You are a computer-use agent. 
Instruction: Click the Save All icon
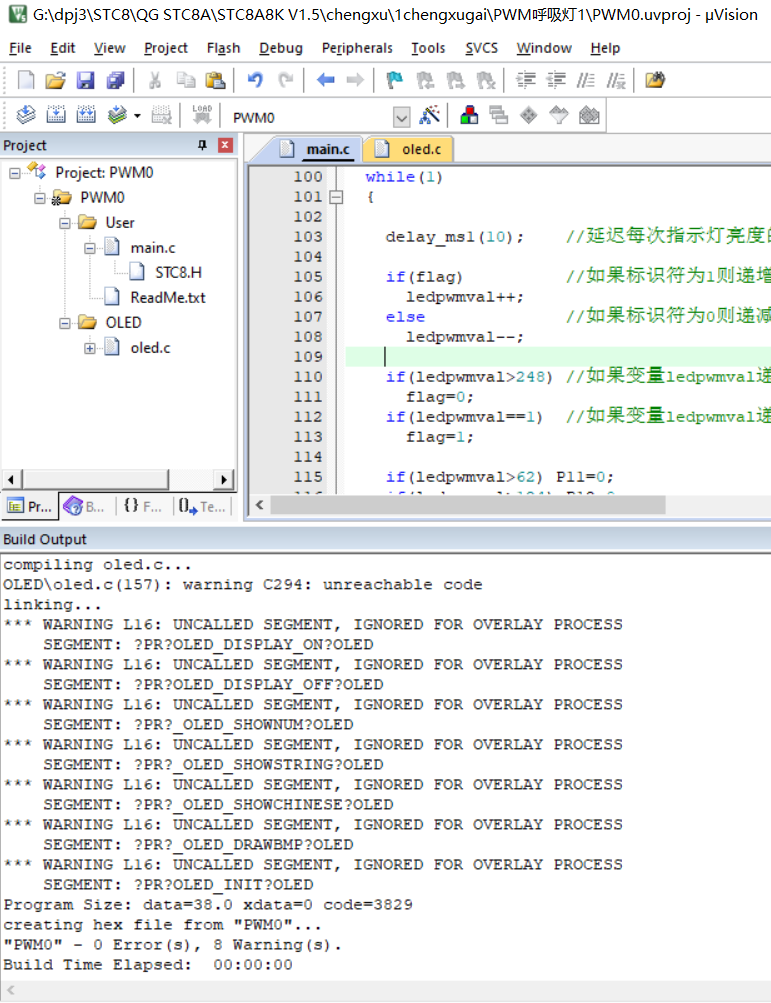coord(116,80)
